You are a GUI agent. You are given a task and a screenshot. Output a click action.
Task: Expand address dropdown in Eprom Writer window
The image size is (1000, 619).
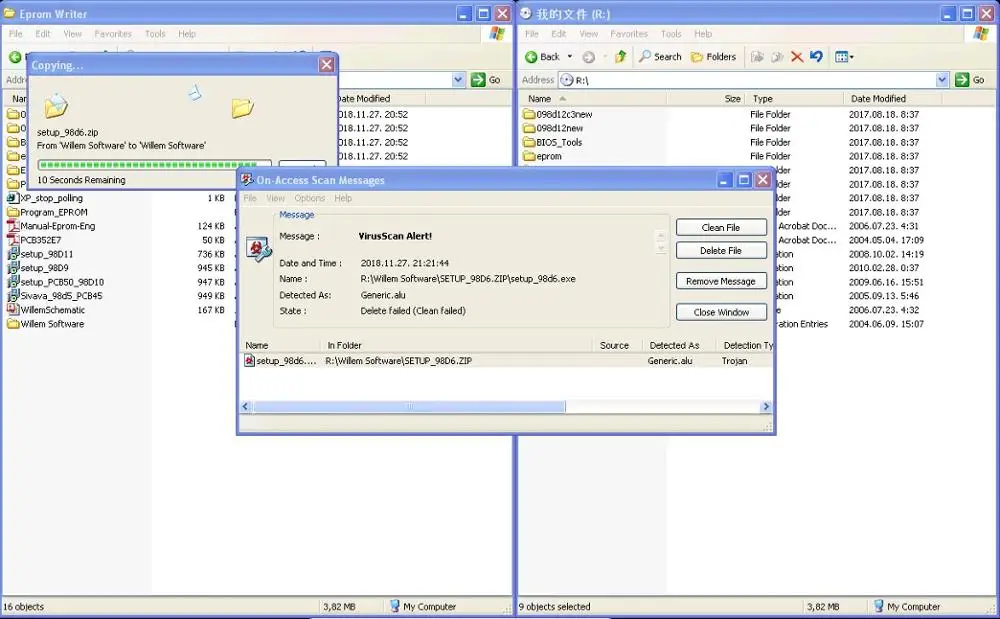coord(458,80)
